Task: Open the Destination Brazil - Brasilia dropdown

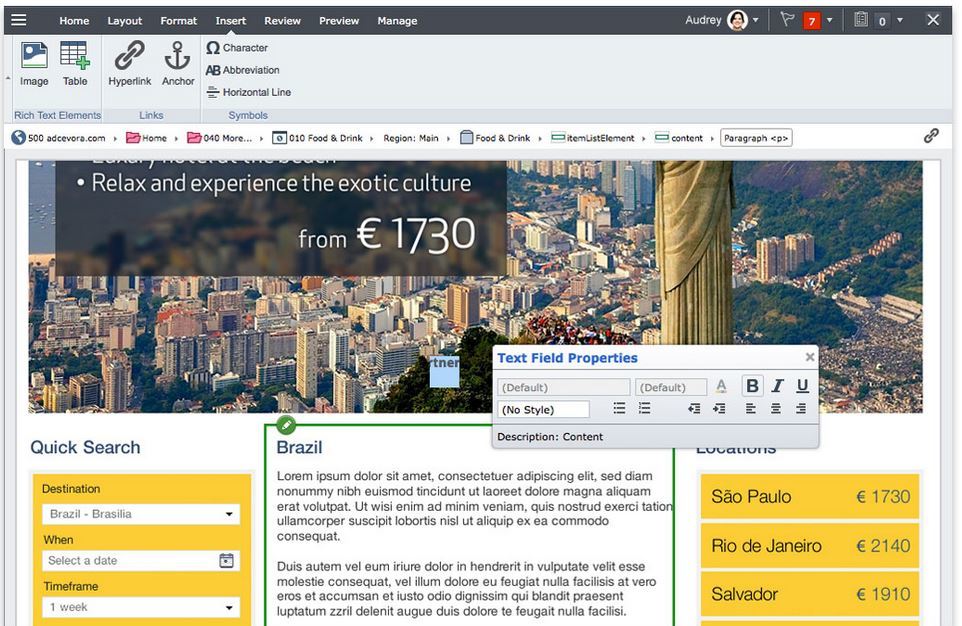Action: (x=141, y=514)
